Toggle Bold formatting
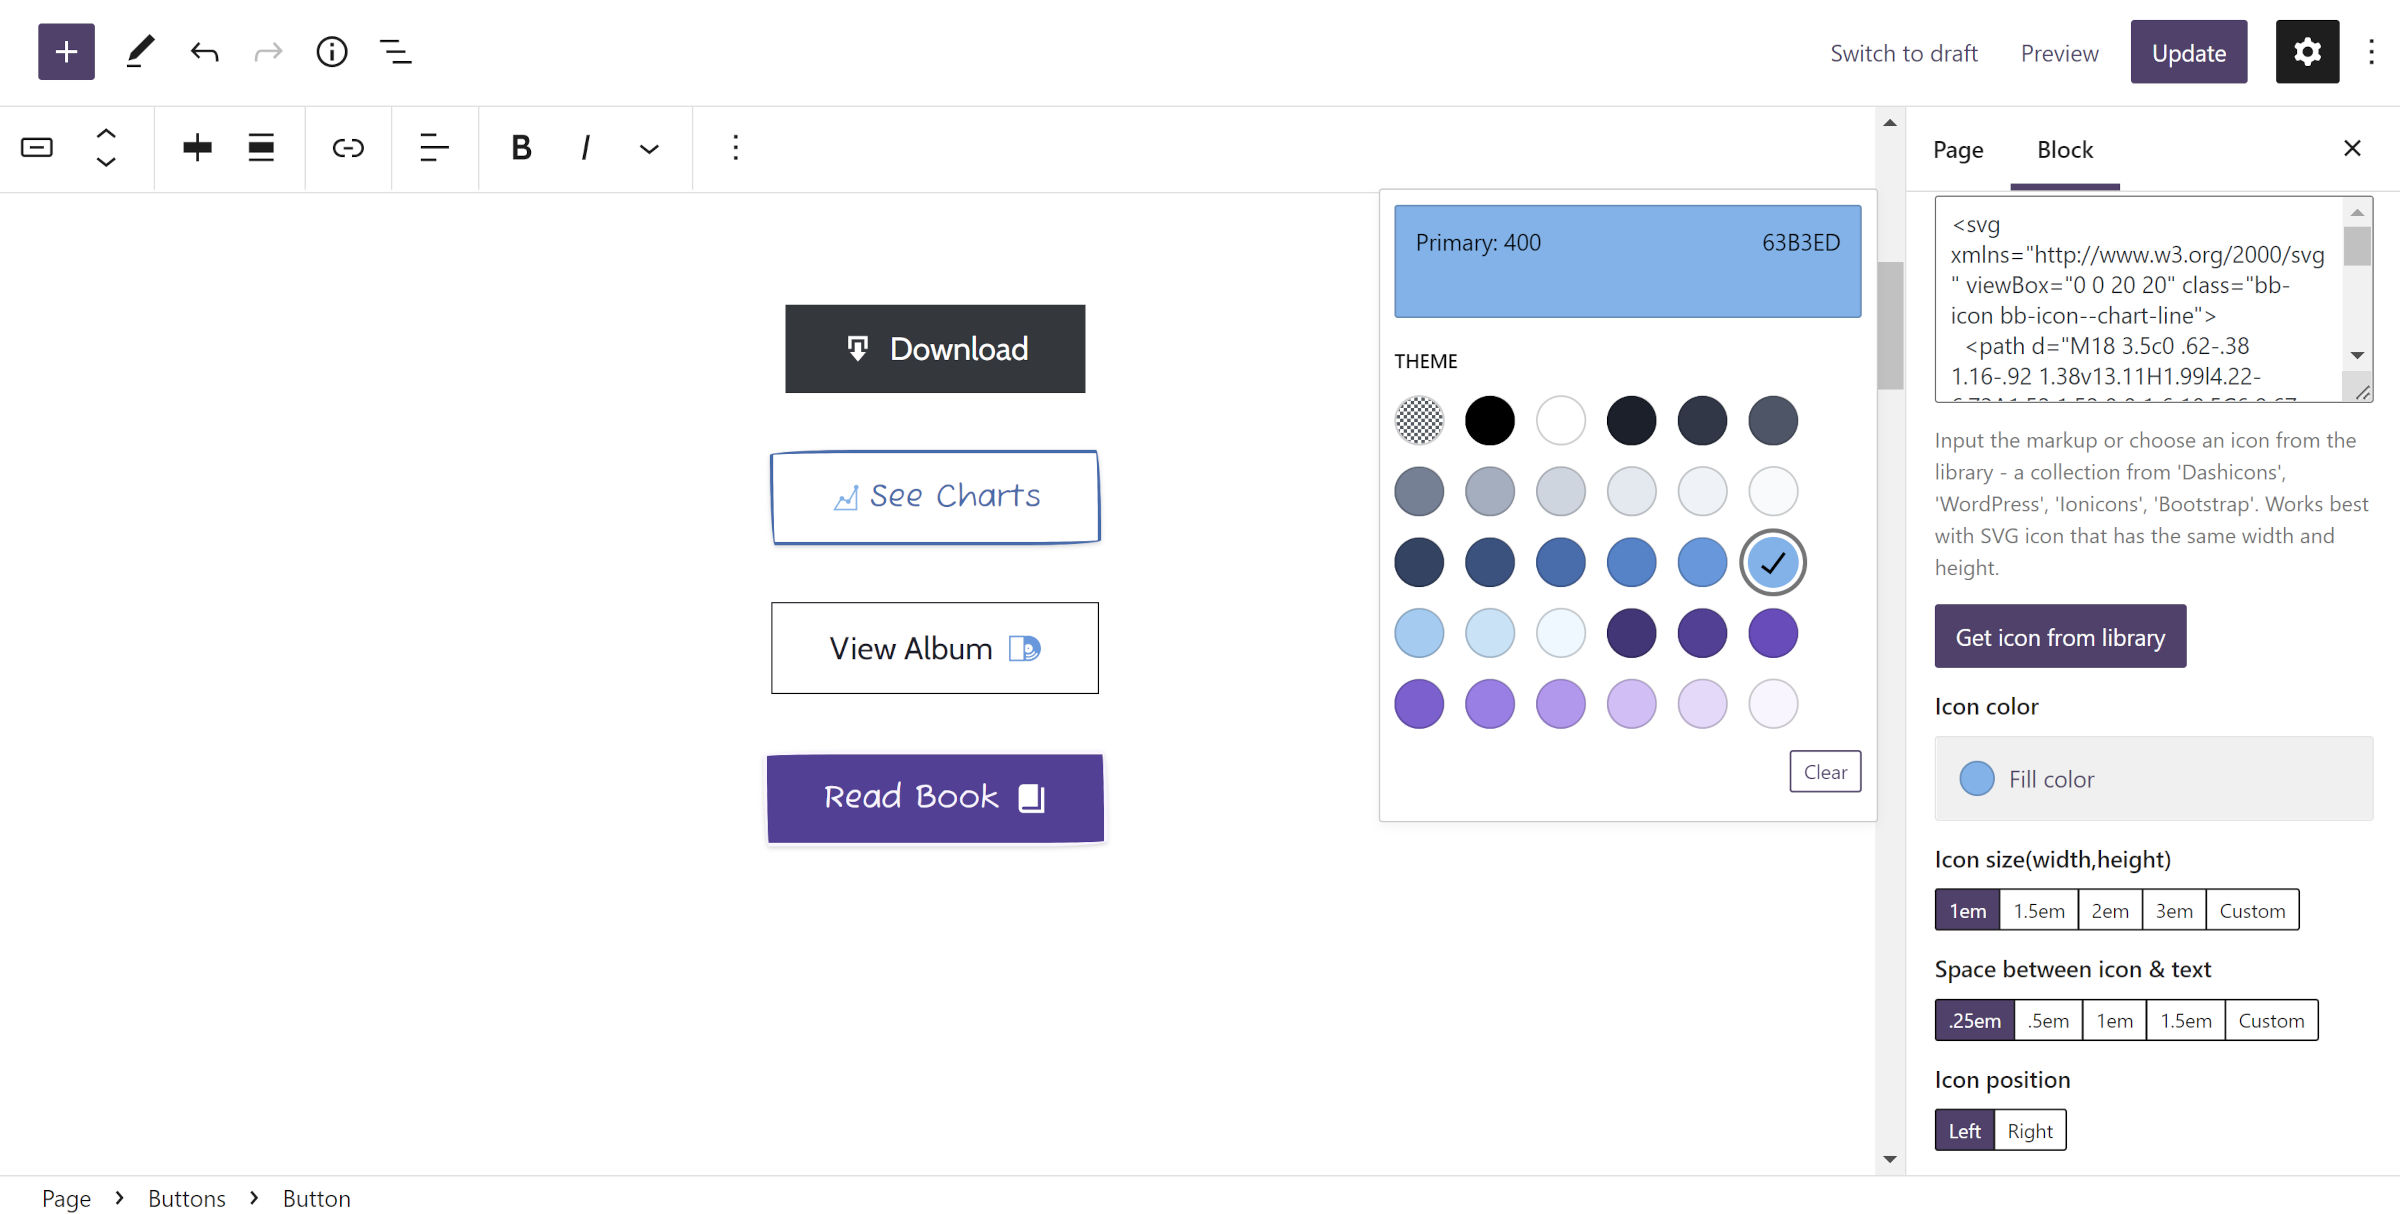This screenshot has height=1214, width=2400. point(521,149)
